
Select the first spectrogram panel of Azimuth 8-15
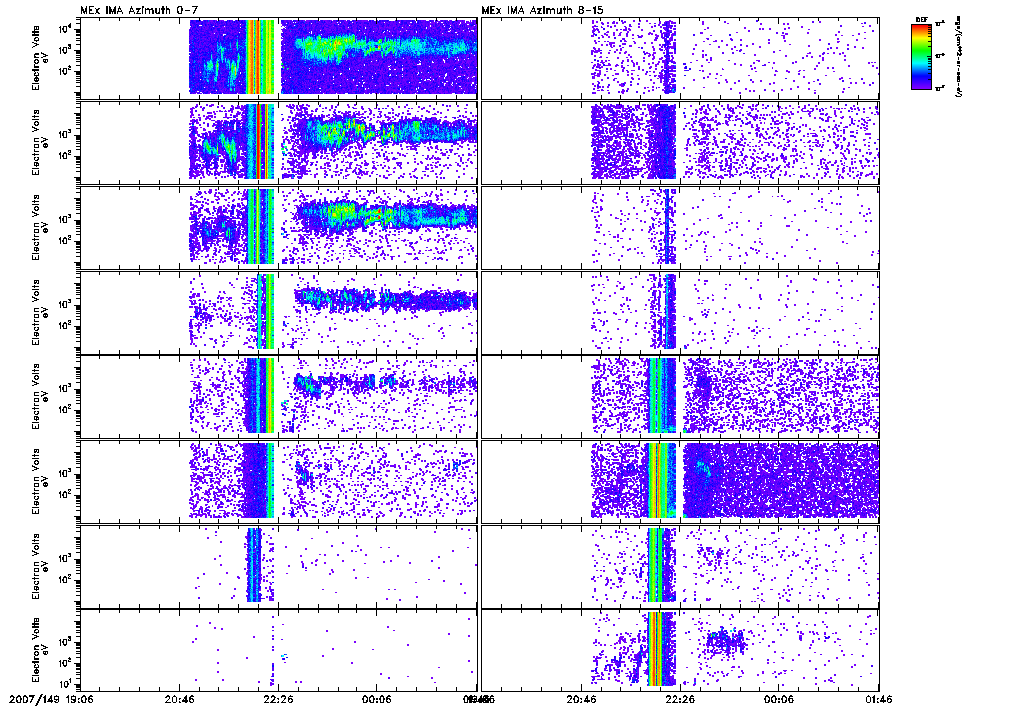680,58
